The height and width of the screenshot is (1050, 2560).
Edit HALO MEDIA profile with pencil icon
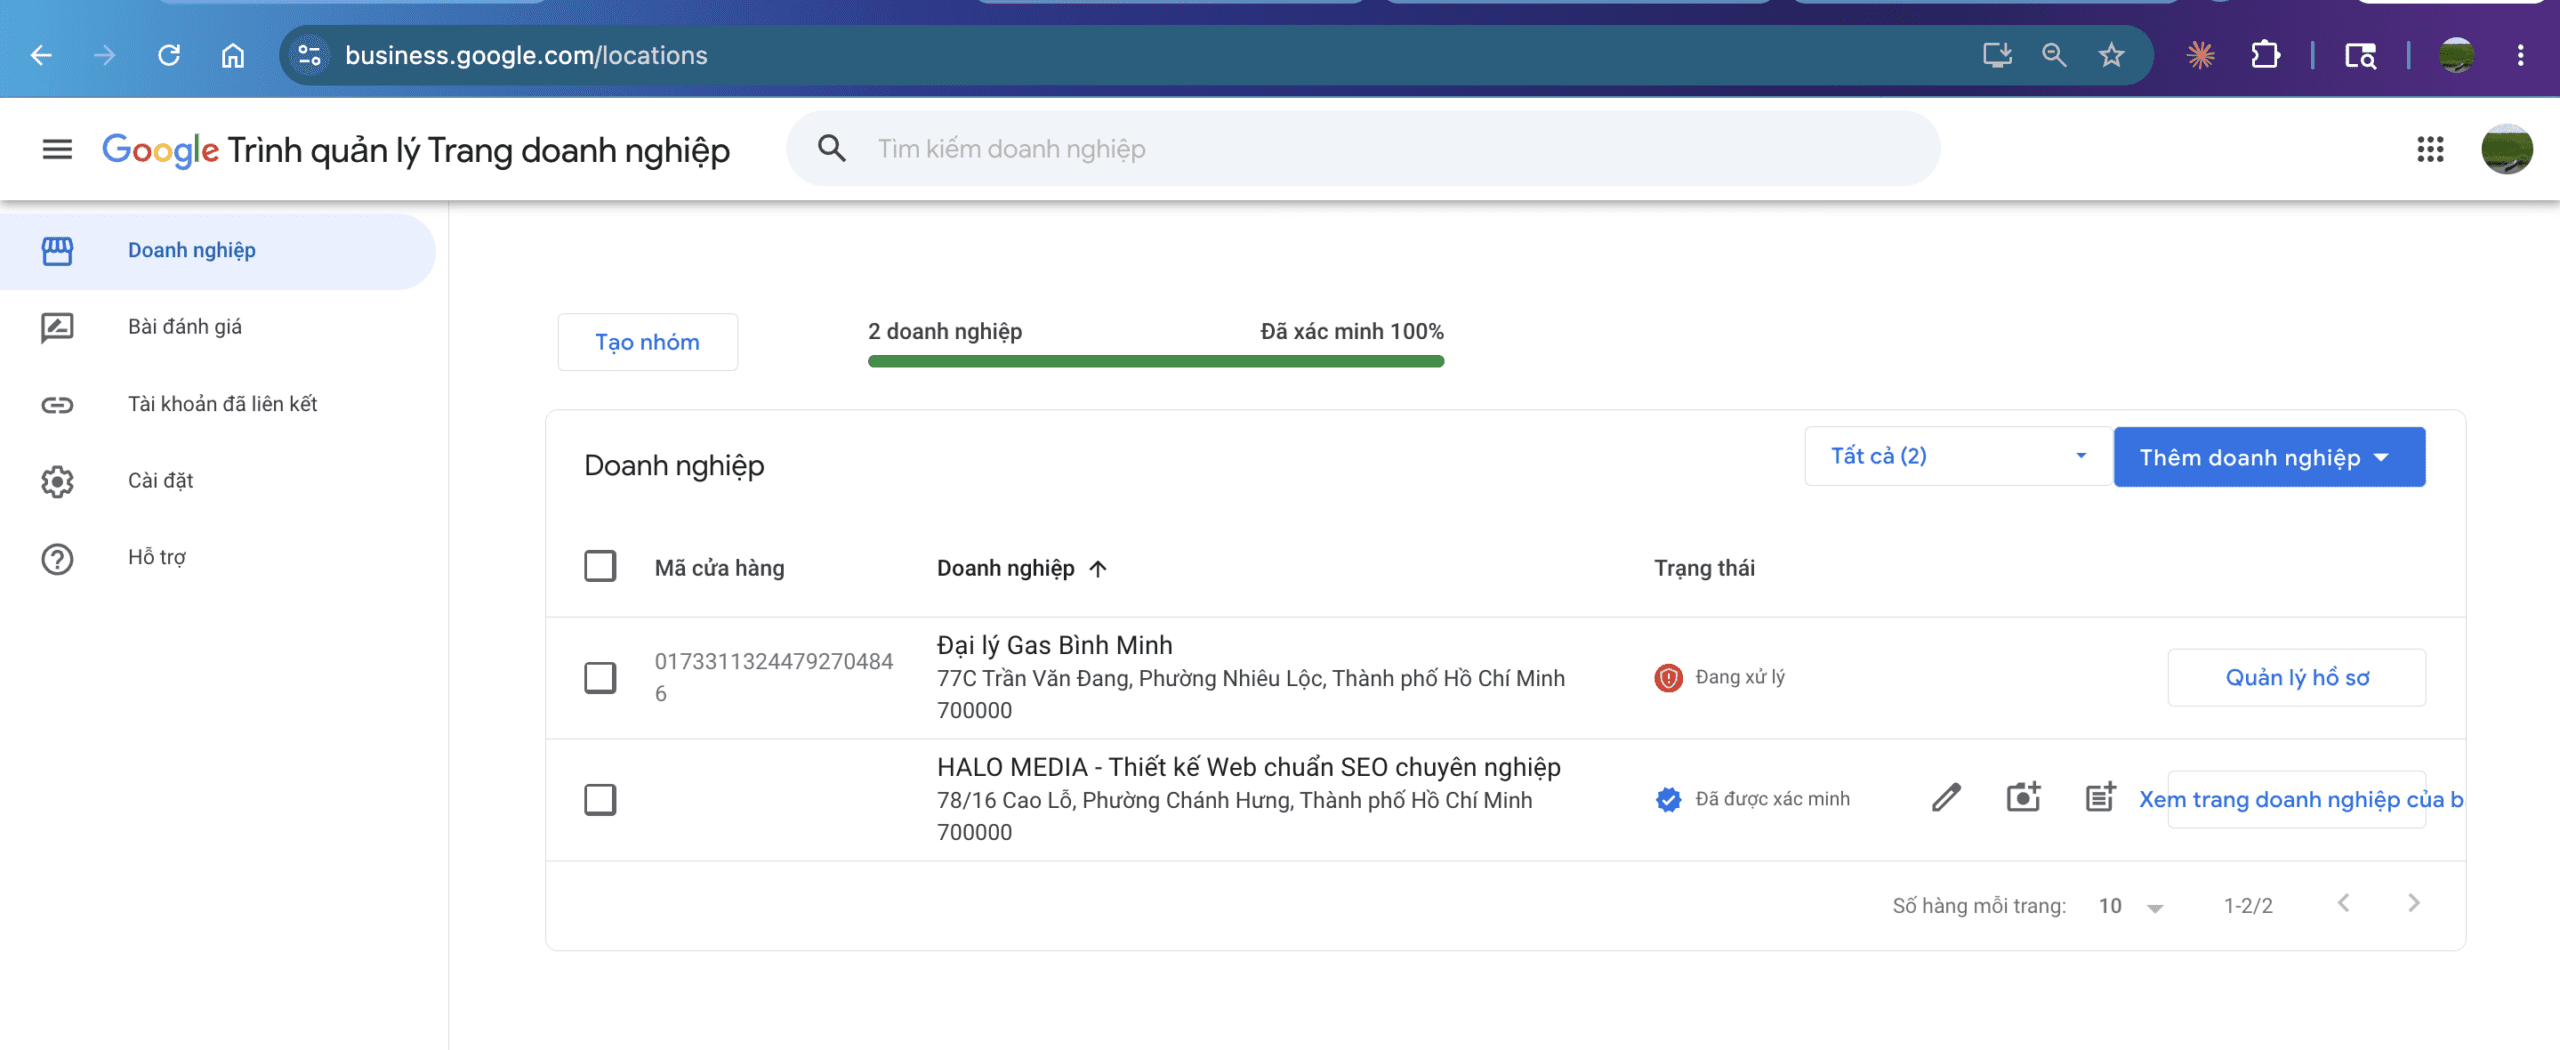1946,798
